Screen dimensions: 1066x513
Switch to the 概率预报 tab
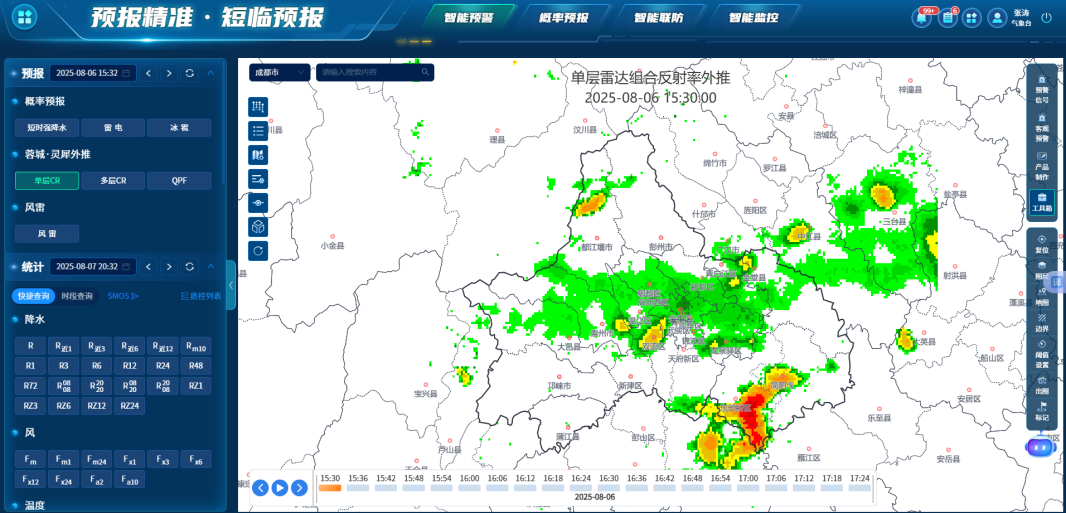pos(564,18)
